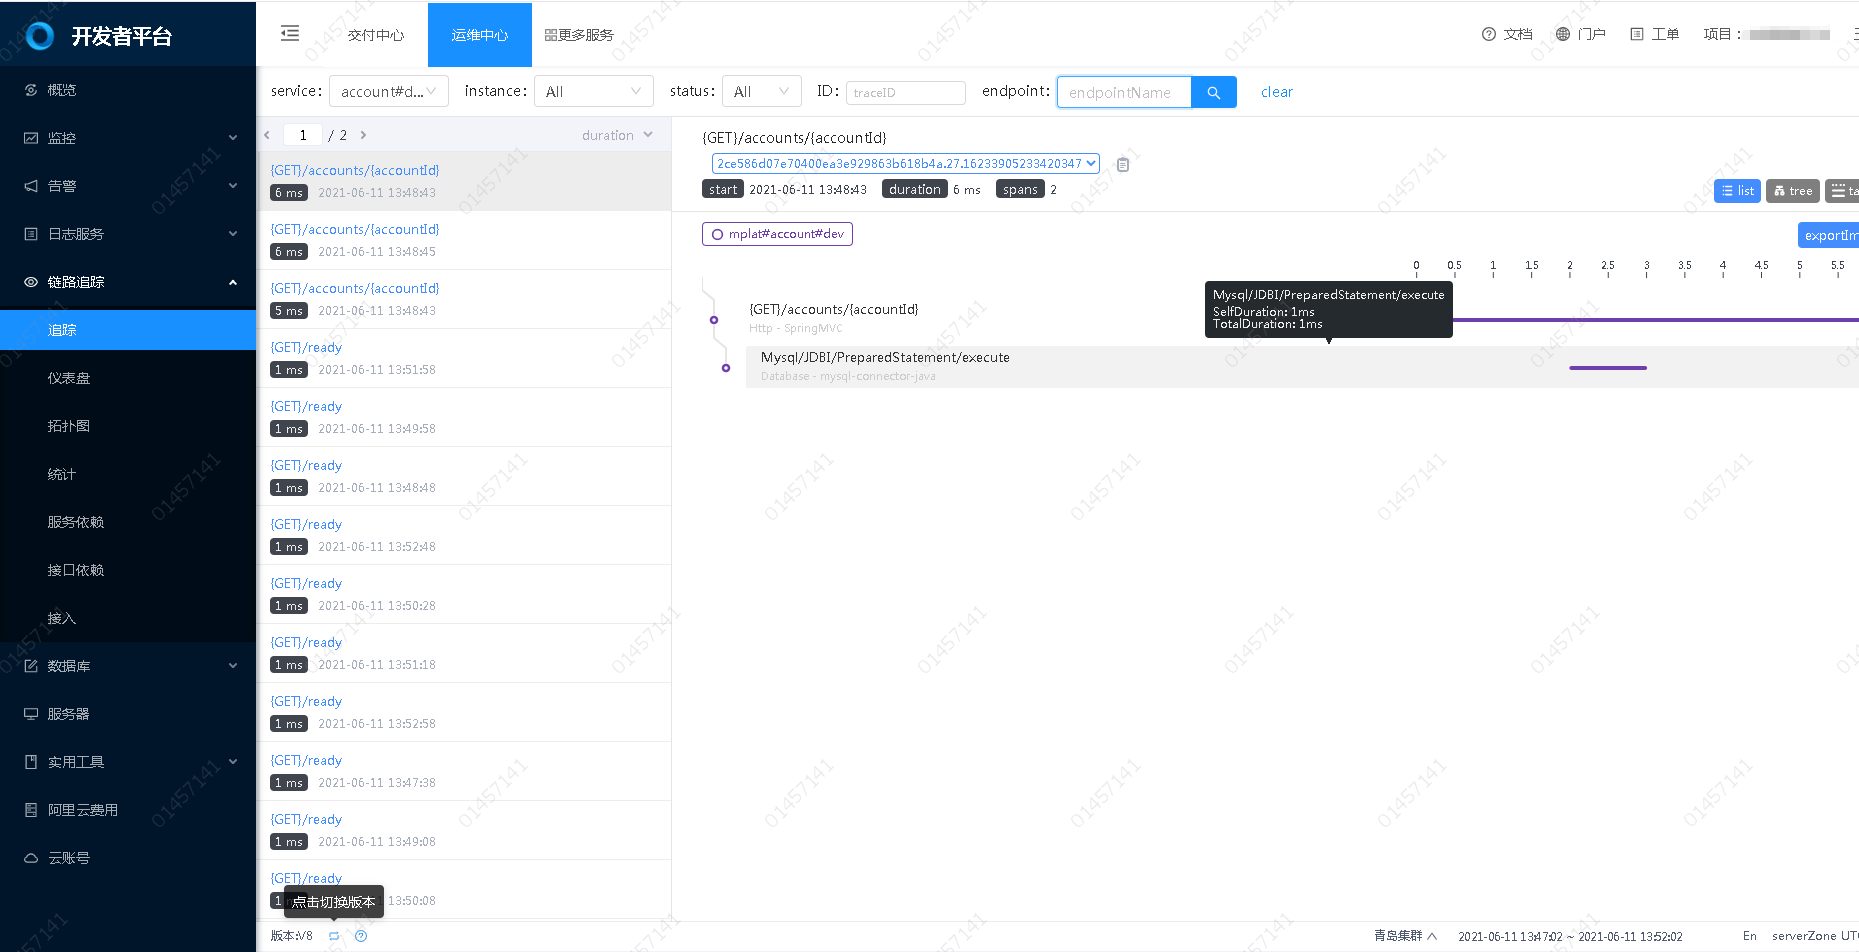Click the clear link in the filter bar
This screenshot has width=1859, height=952.
[x=1276, y=92]
